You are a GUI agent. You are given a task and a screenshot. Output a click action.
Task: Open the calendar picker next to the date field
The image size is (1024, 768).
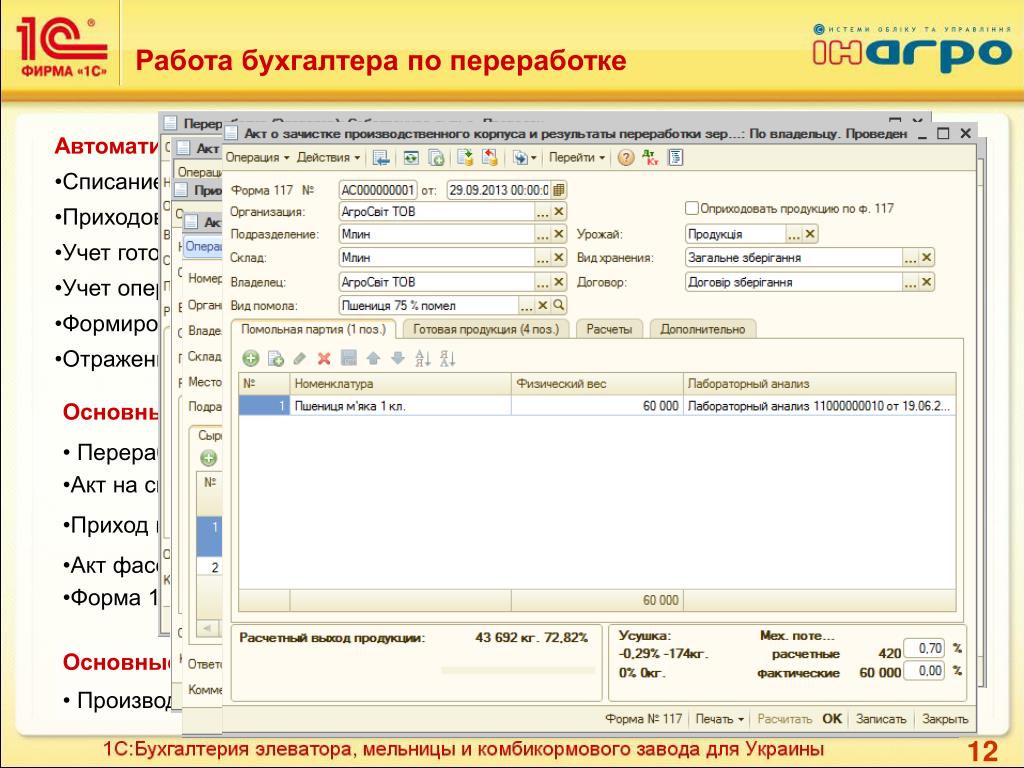point(558,190)
